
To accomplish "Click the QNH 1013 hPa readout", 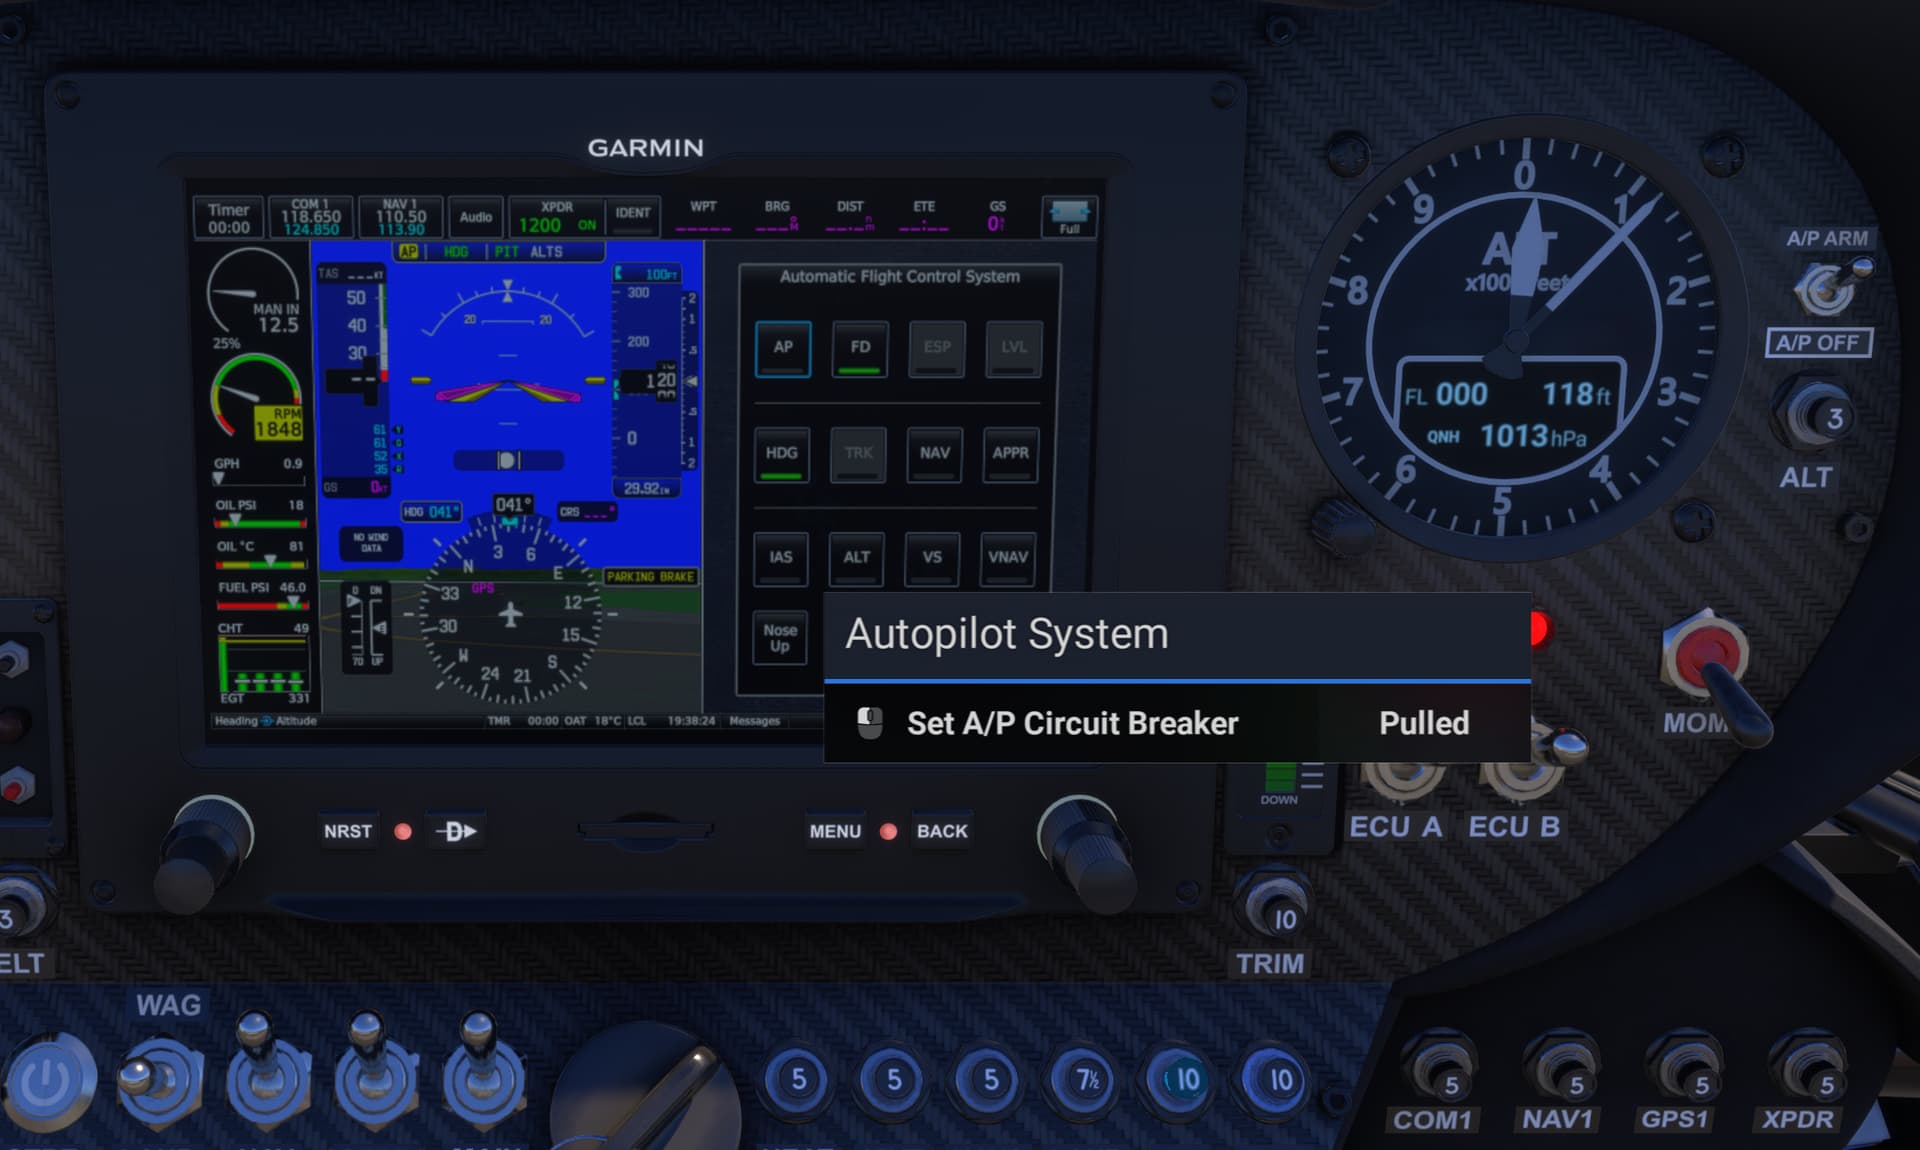I will click(1507, 436).
